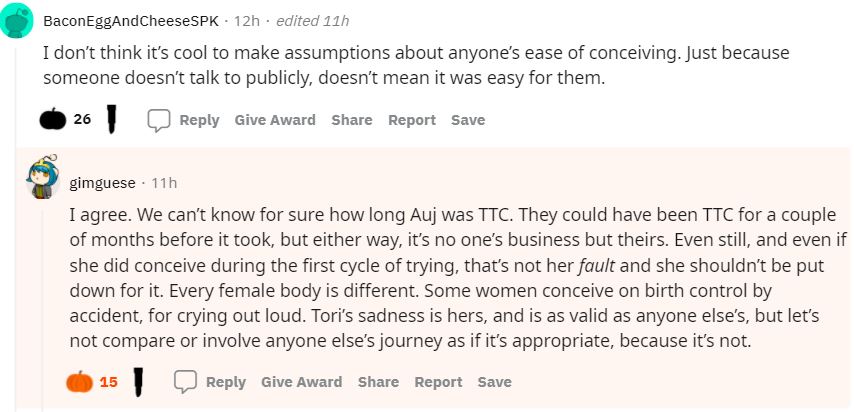Image resolution: width=855 pixels, height=412 pixels.
Task: Downvote gimguese's reply
Action: 139,382
